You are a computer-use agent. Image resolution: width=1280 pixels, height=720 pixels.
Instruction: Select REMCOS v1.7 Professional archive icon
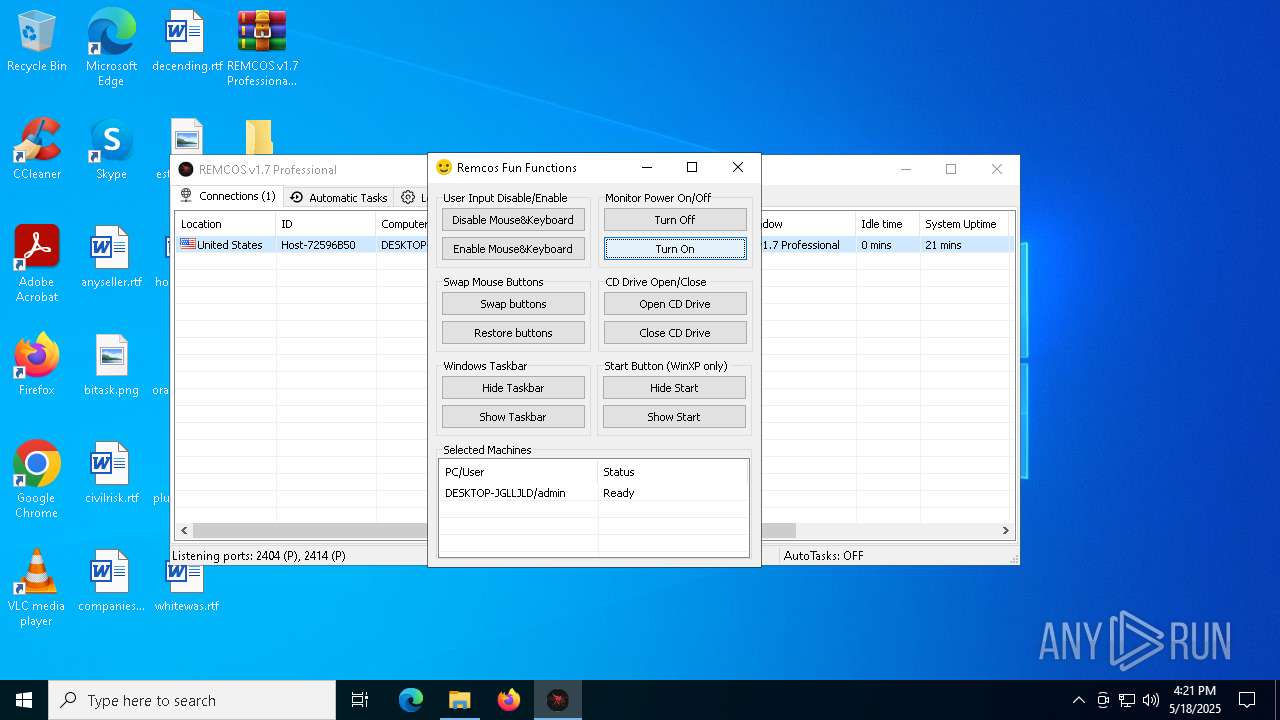click(x=262, y=47)
